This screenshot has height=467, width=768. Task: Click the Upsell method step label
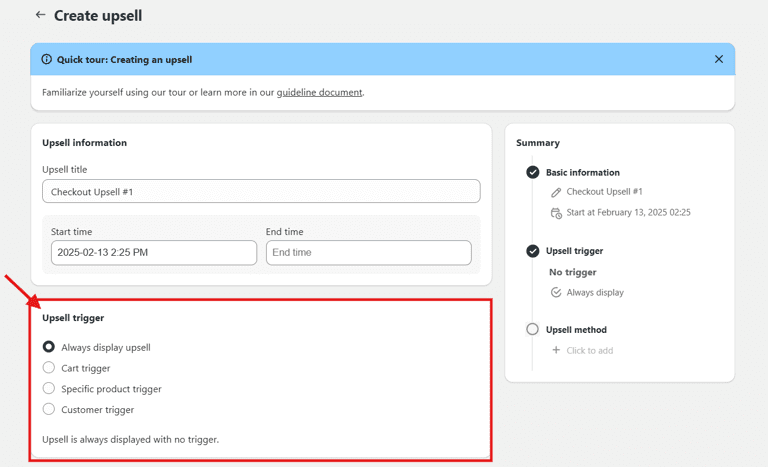pos(576,329)
